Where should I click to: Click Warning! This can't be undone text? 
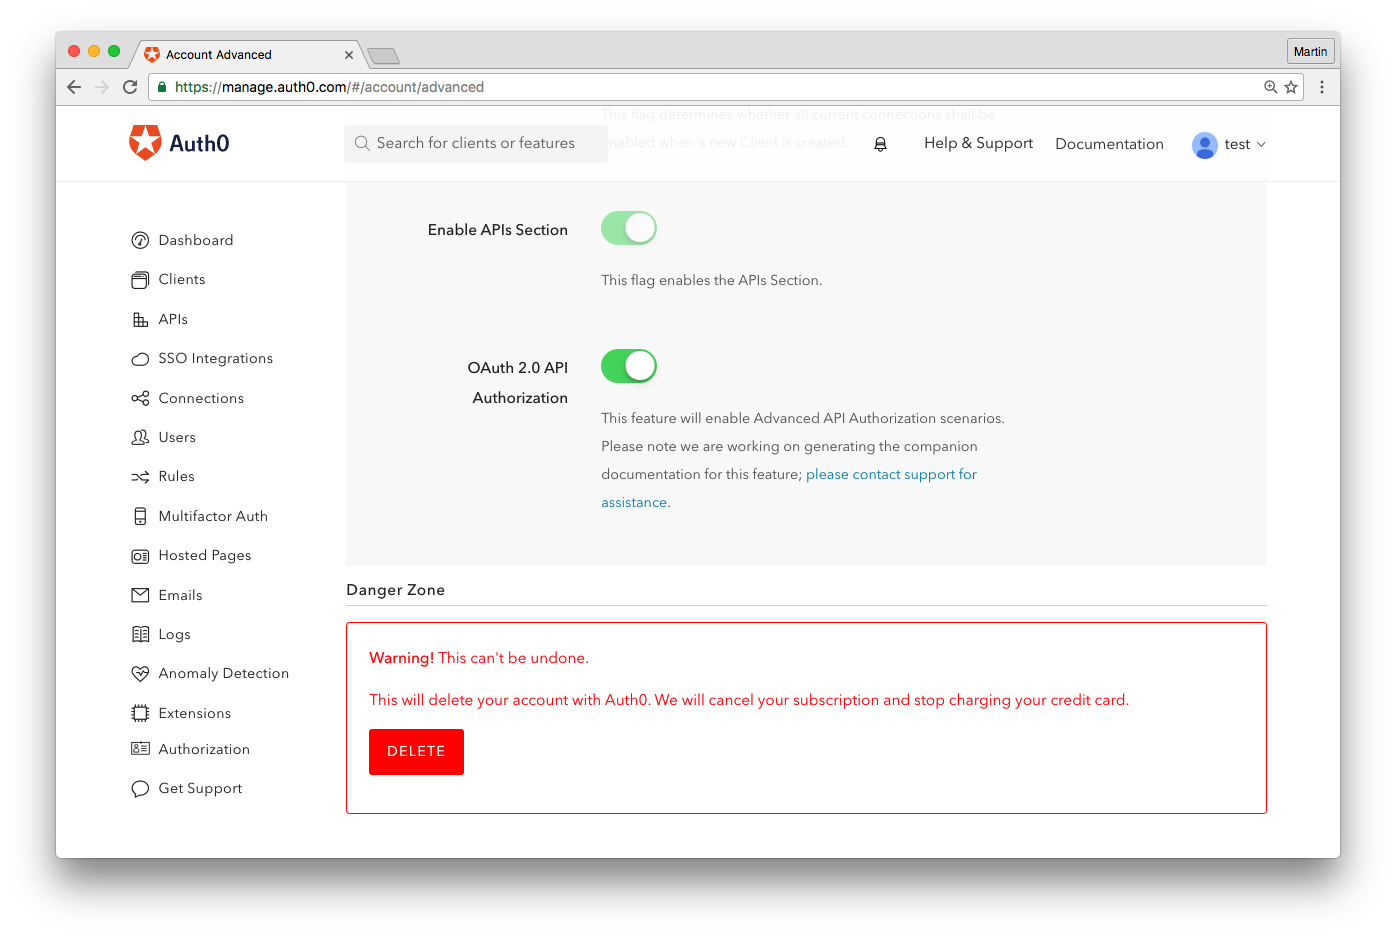pyautogui.click(x=479, y=658)
